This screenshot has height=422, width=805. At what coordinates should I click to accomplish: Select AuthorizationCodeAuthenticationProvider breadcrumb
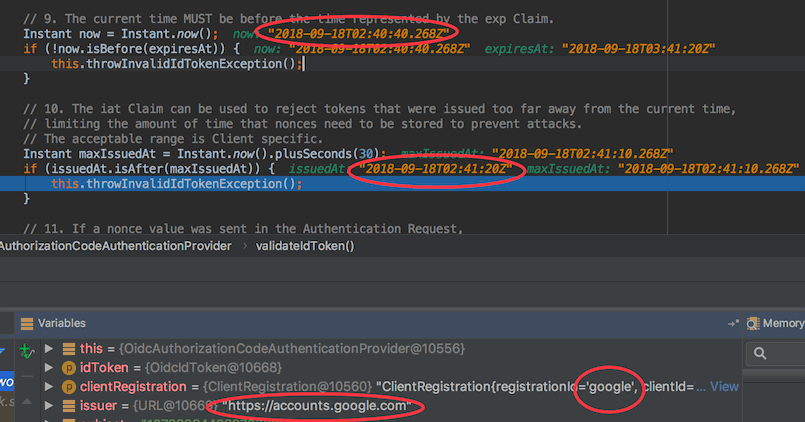click(x=115, y=245)
